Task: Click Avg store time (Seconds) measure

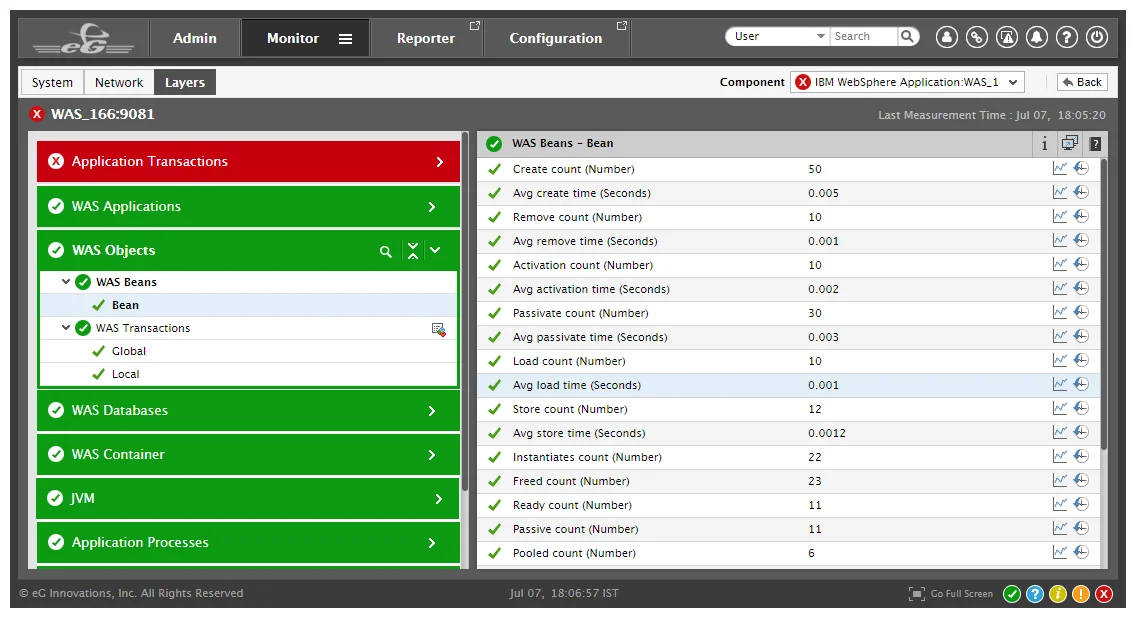Action: click(579, 433)
